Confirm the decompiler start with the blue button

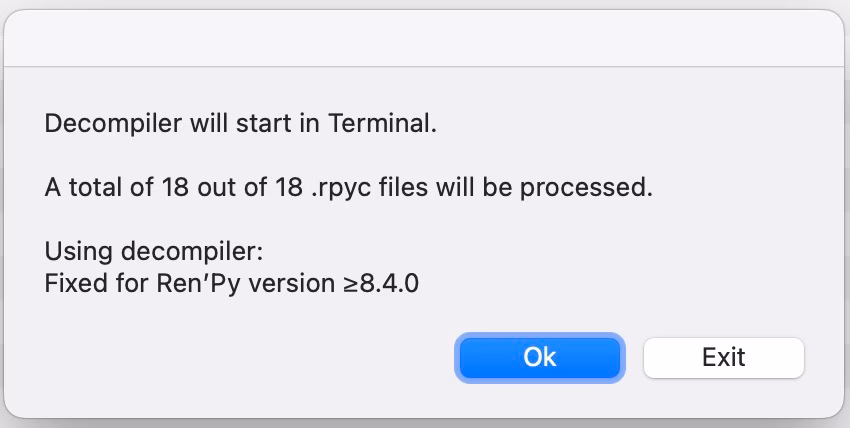(x=540, y=357)
